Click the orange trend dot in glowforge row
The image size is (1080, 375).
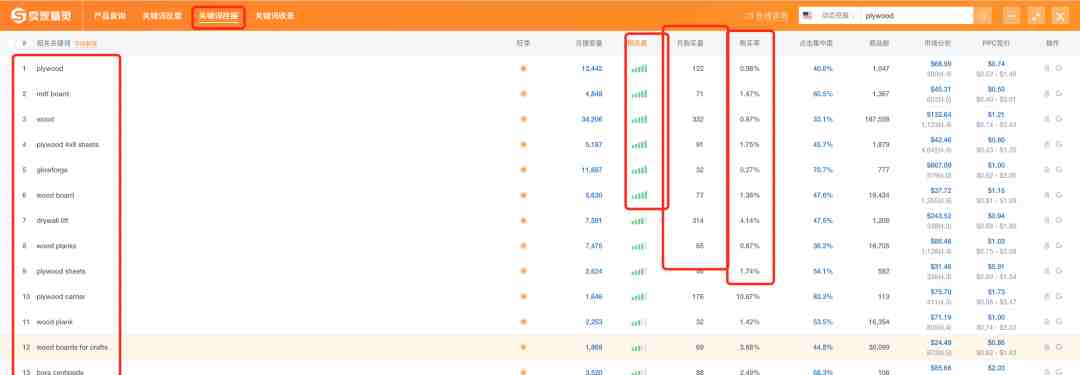[x=523, y=170]
